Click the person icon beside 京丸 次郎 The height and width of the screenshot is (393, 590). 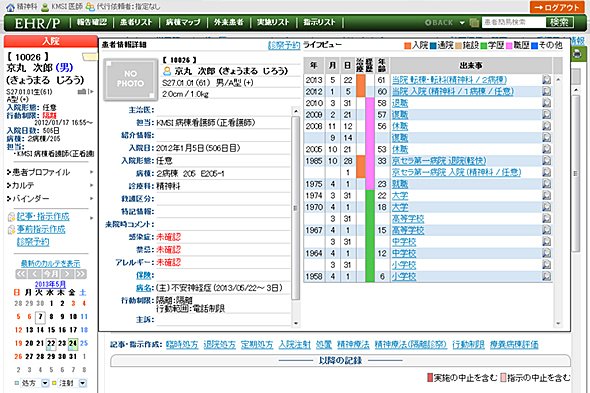[x=167, y=71]
